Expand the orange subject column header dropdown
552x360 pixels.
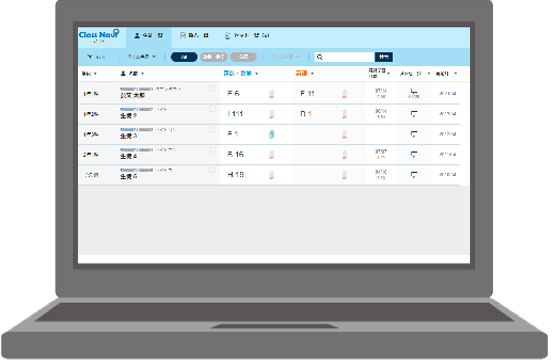305,73
